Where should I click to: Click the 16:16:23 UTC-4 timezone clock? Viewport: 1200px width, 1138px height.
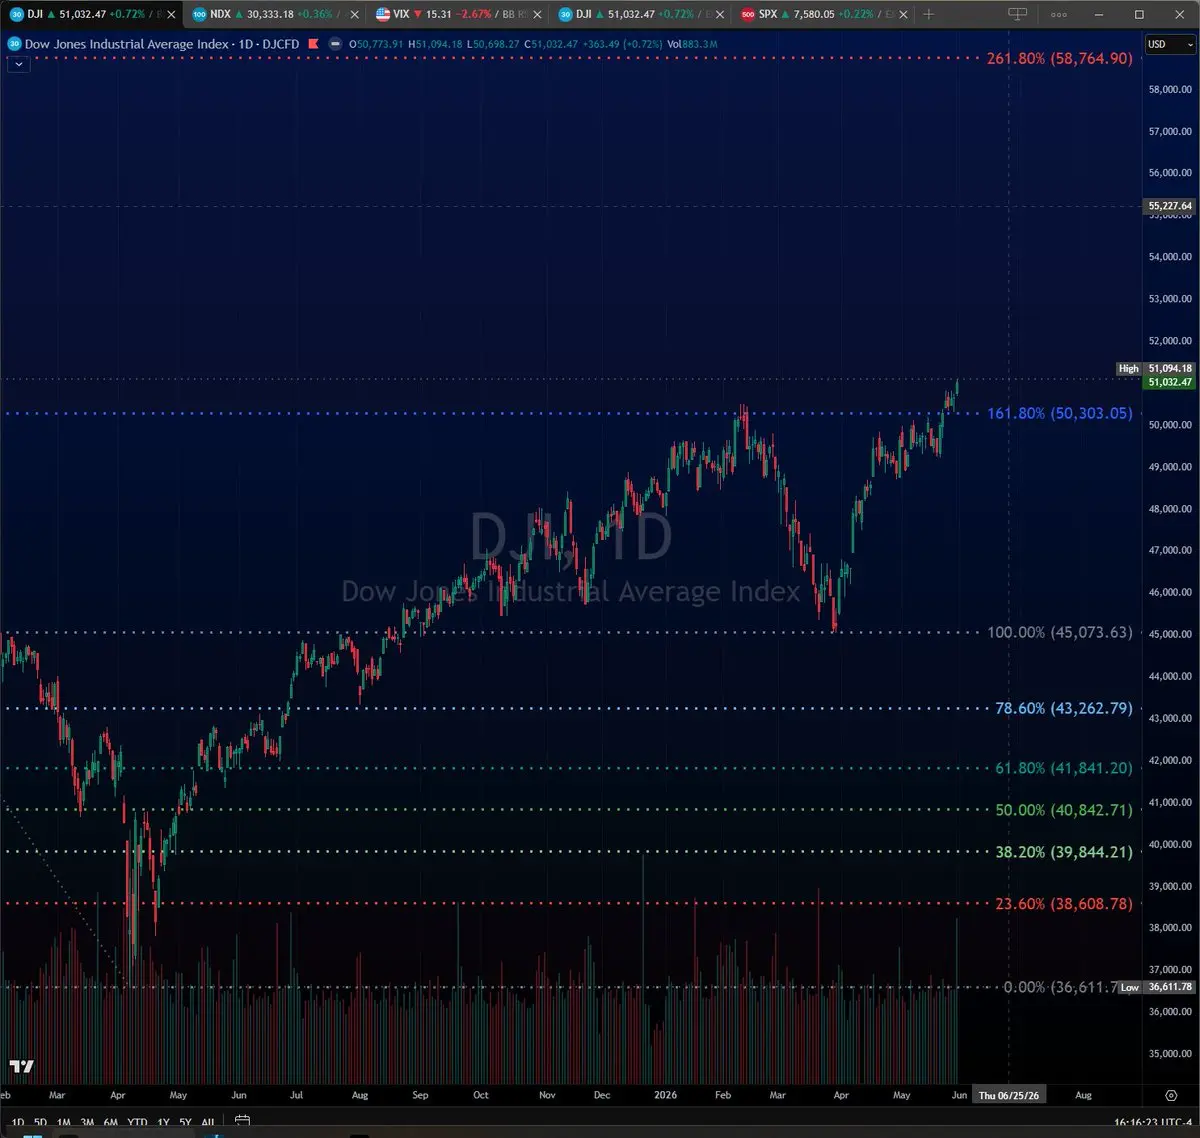1152,1123
